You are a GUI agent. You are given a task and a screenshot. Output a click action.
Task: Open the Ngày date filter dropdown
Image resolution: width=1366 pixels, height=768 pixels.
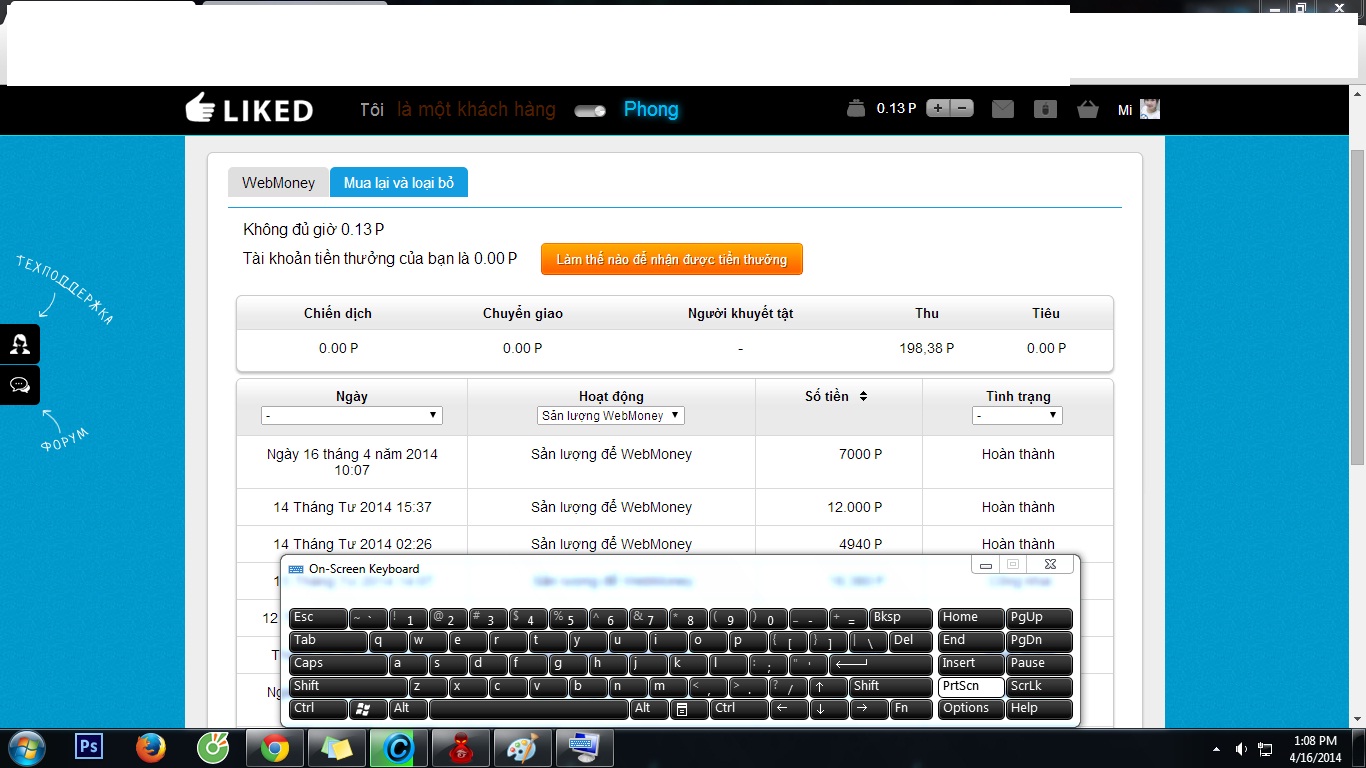pyautogui.click(x=352, y=415)
